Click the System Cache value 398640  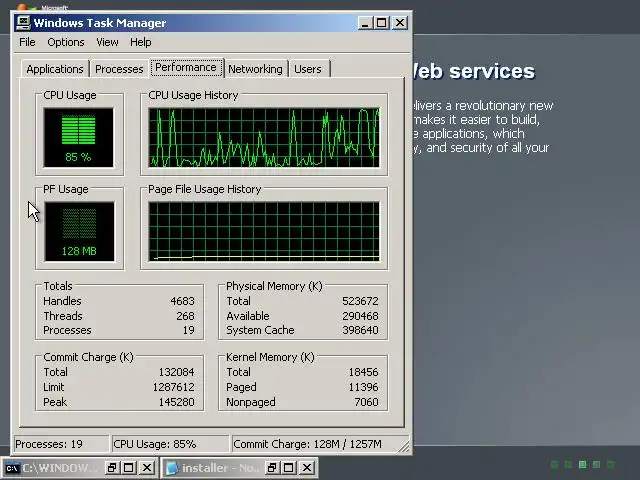pyautogui.click(x=360, y=330)
